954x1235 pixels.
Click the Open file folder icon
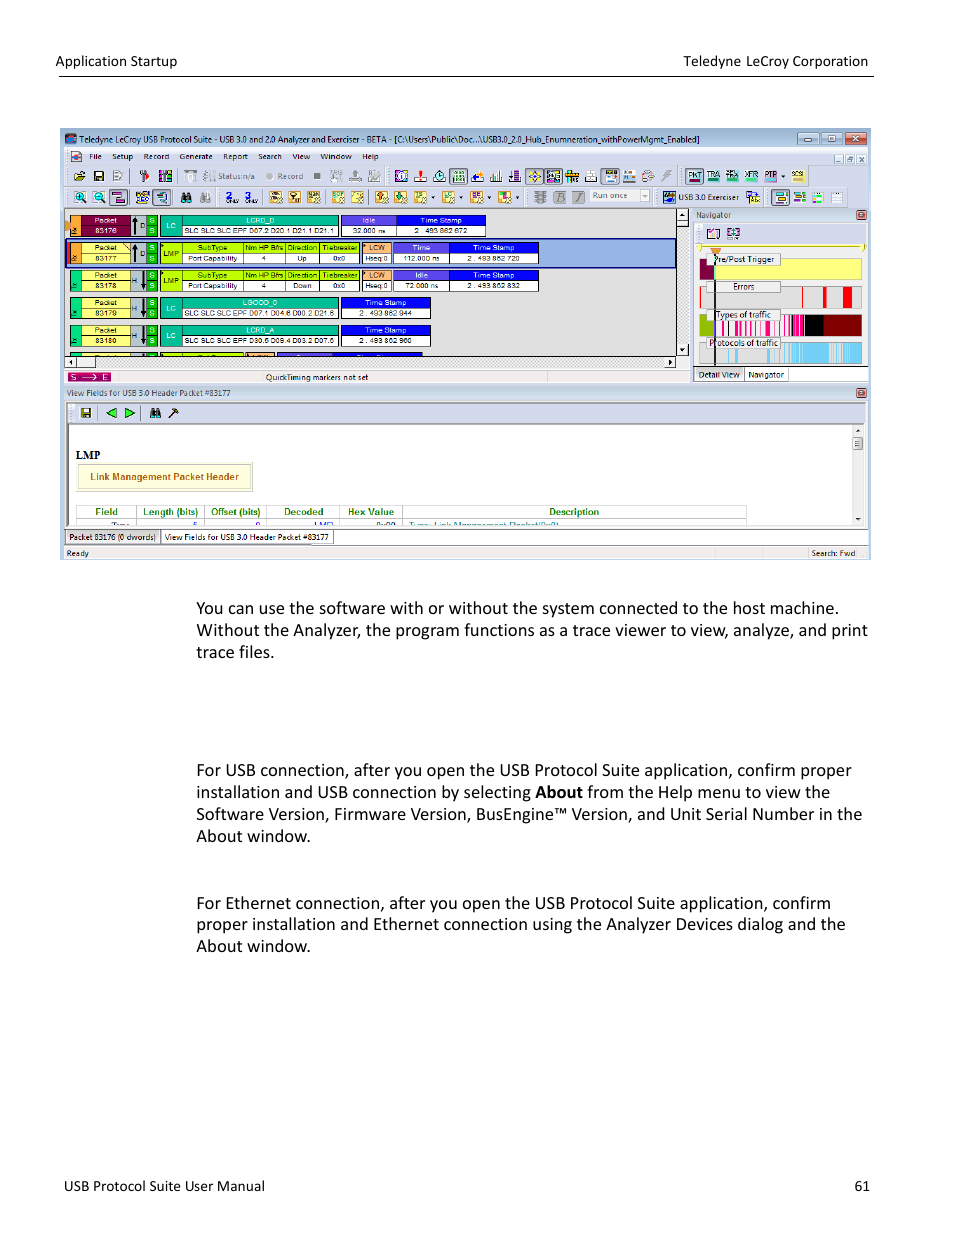(x=79, y=176)
